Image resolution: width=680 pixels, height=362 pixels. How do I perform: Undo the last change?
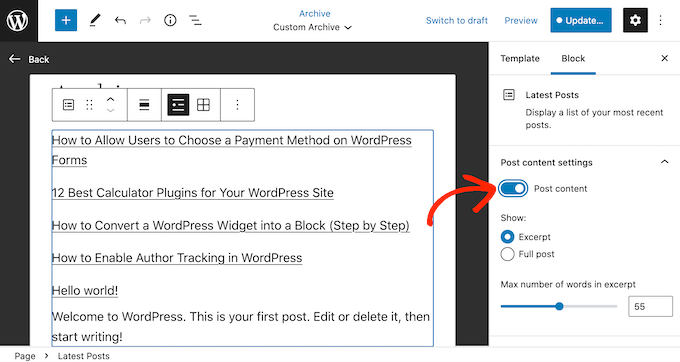pyautogui.click(x=120, y=20)
